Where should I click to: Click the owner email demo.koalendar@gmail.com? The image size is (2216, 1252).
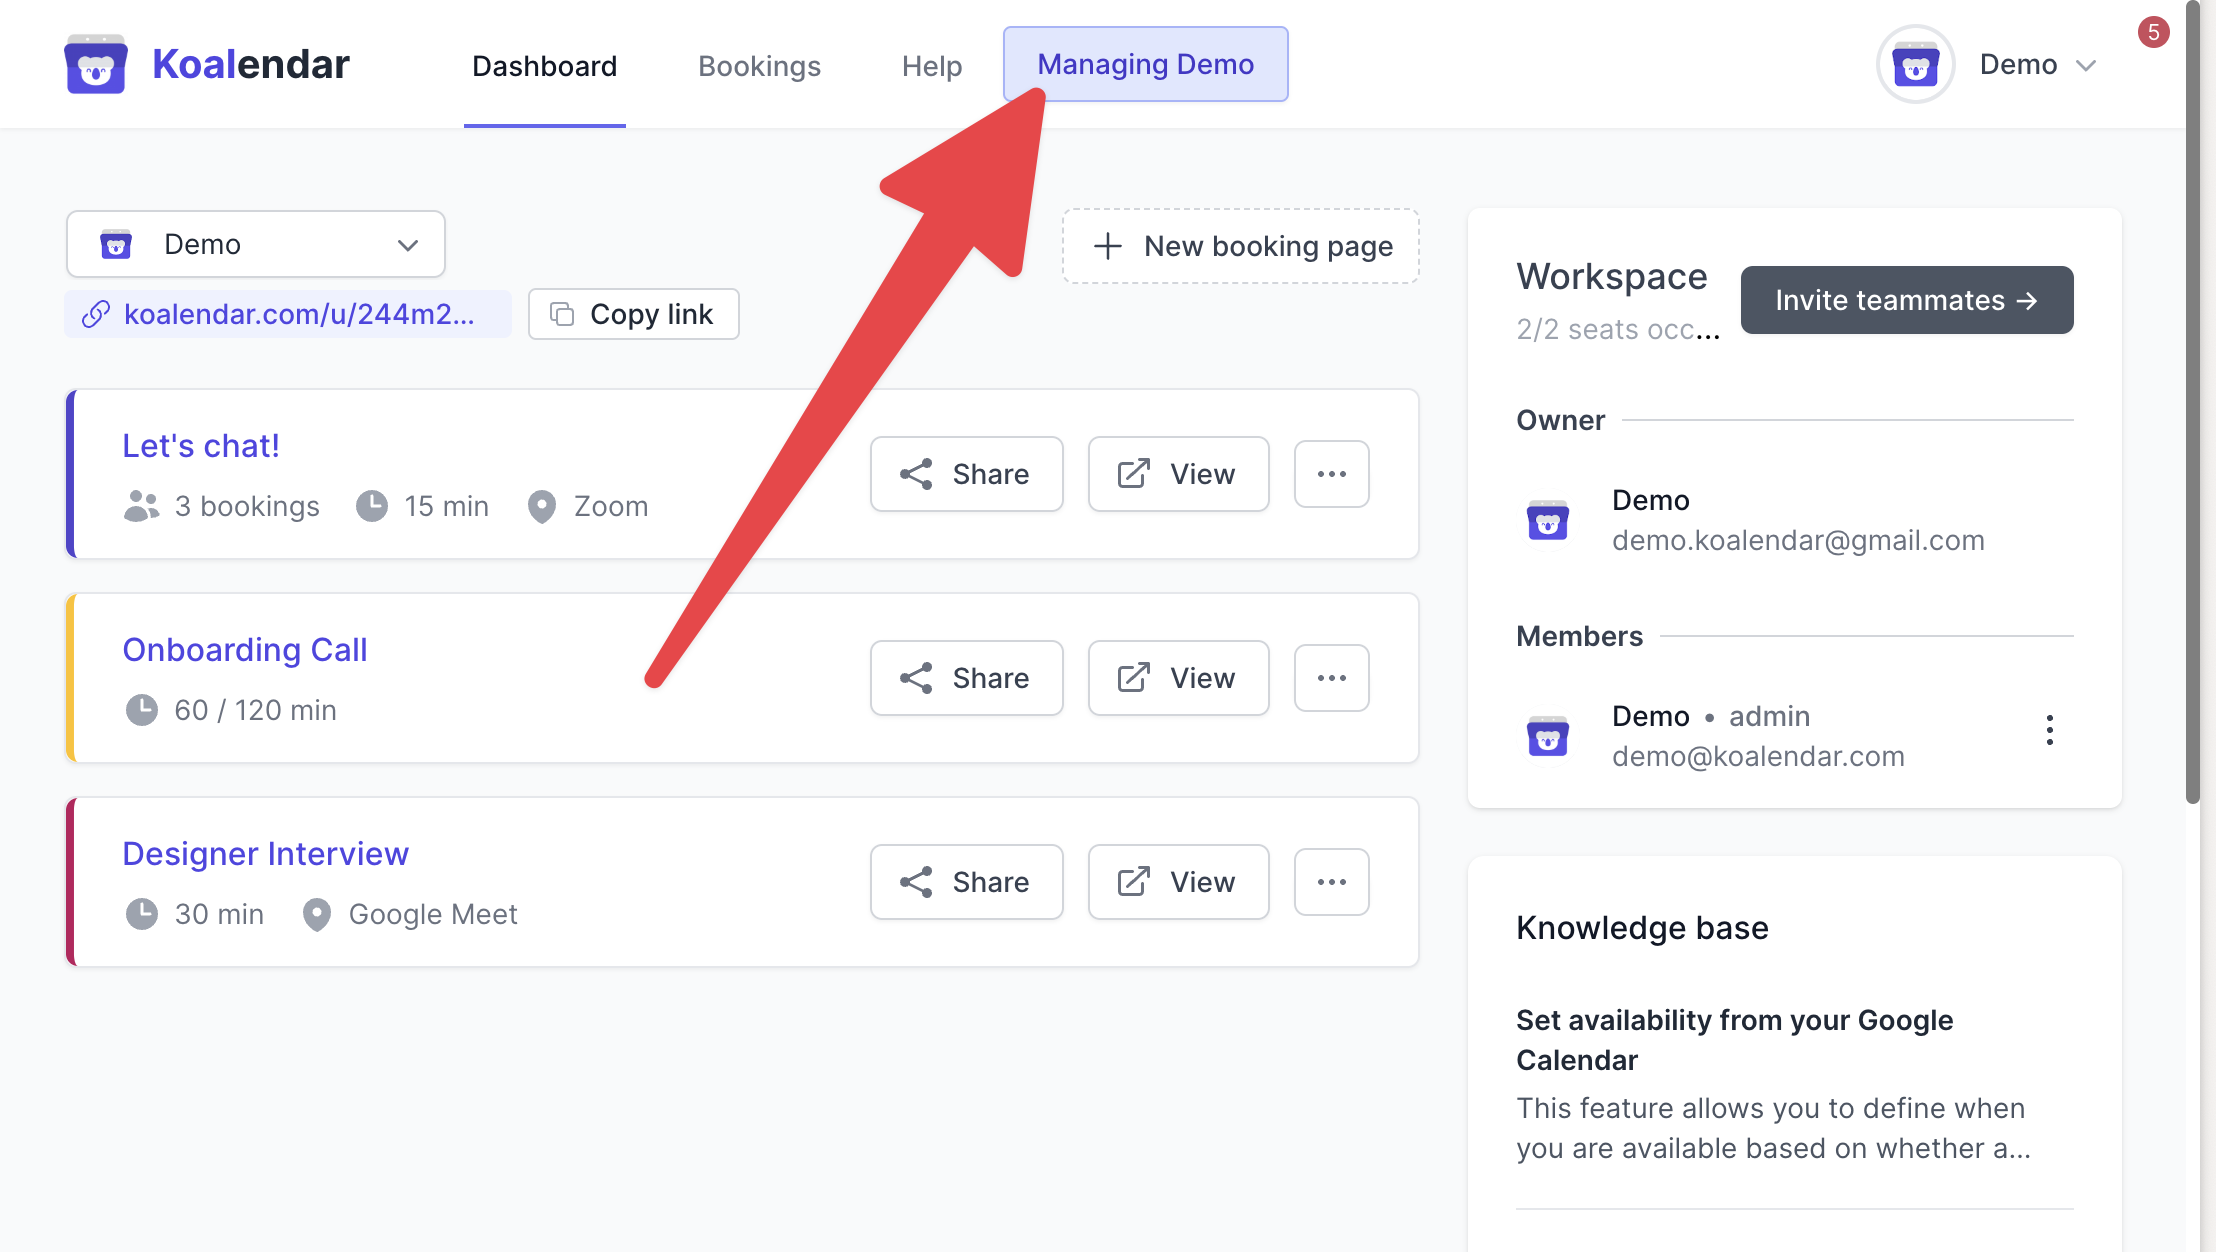[1798, 540]
